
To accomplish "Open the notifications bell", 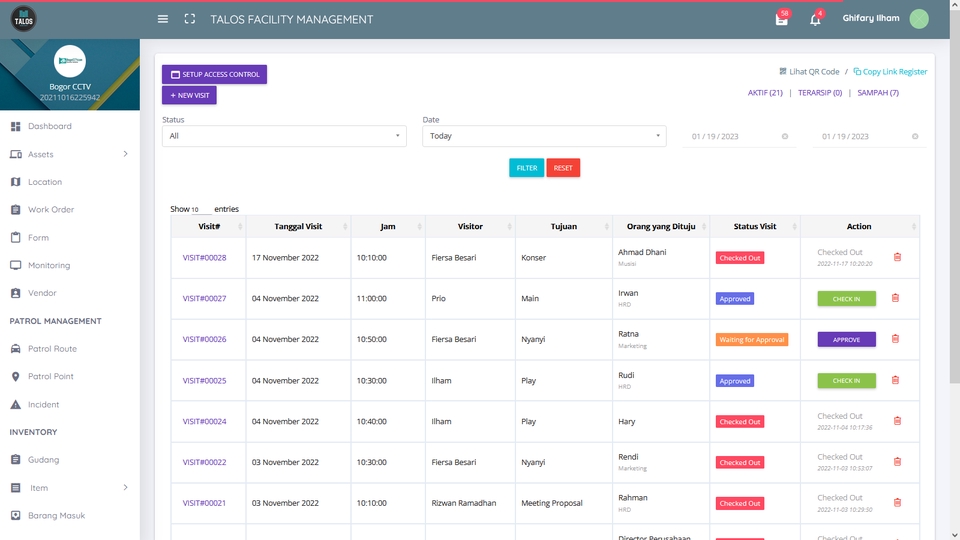I will tap(815, 20).
